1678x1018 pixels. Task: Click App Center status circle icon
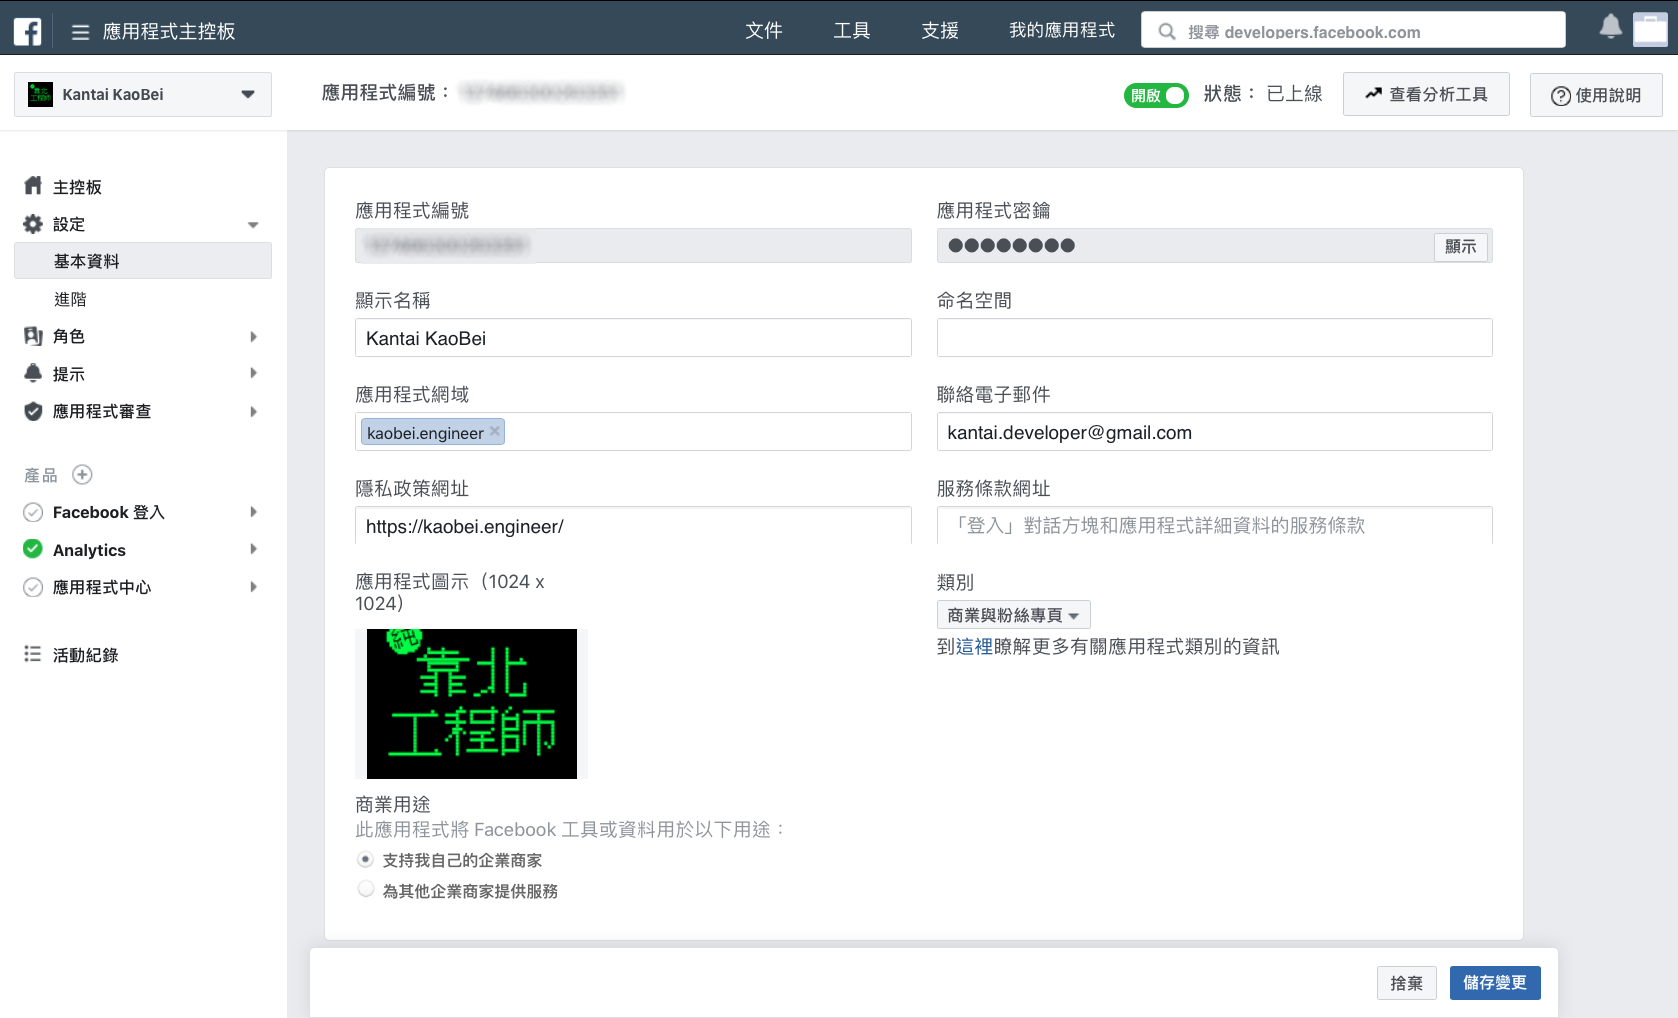tap(33, 587)
